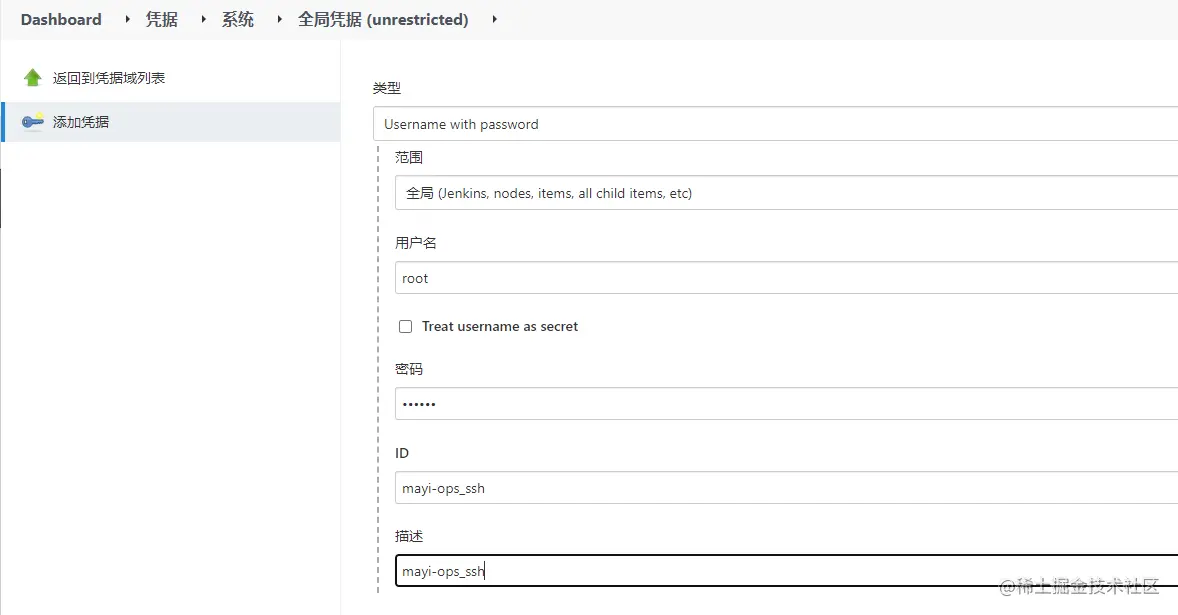
Task: Open 全局凭据 (unrestricted) breadcrumb
Action: point(383,19)
